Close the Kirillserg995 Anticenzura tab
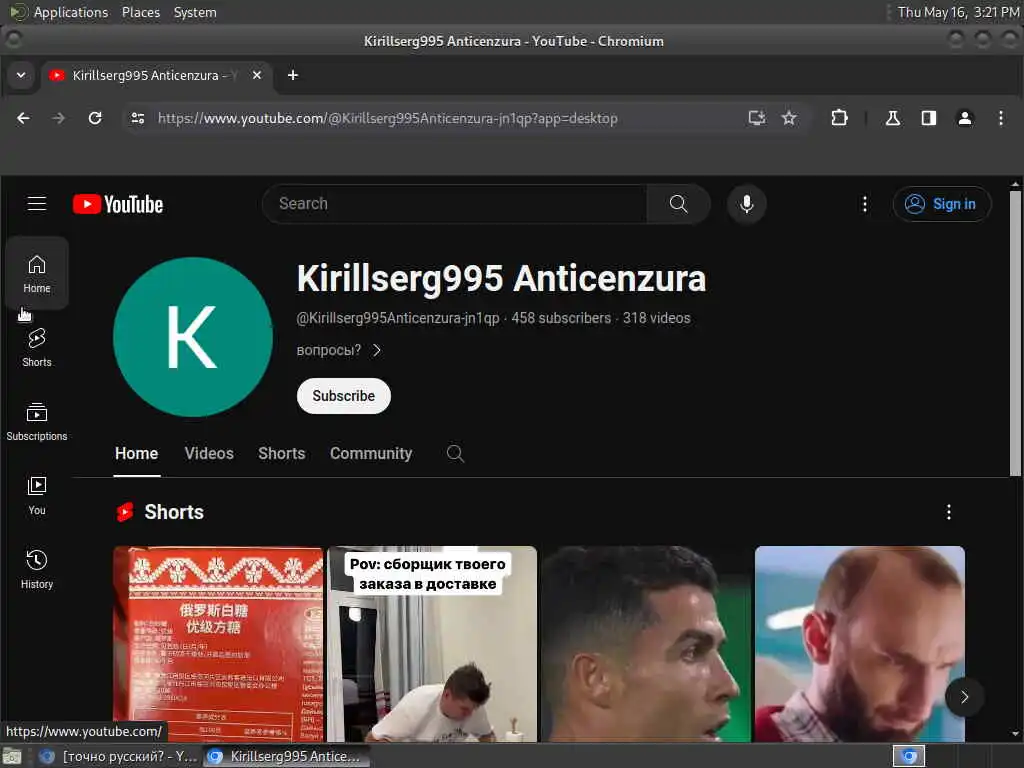The image size is (1024, 768). 257,75
